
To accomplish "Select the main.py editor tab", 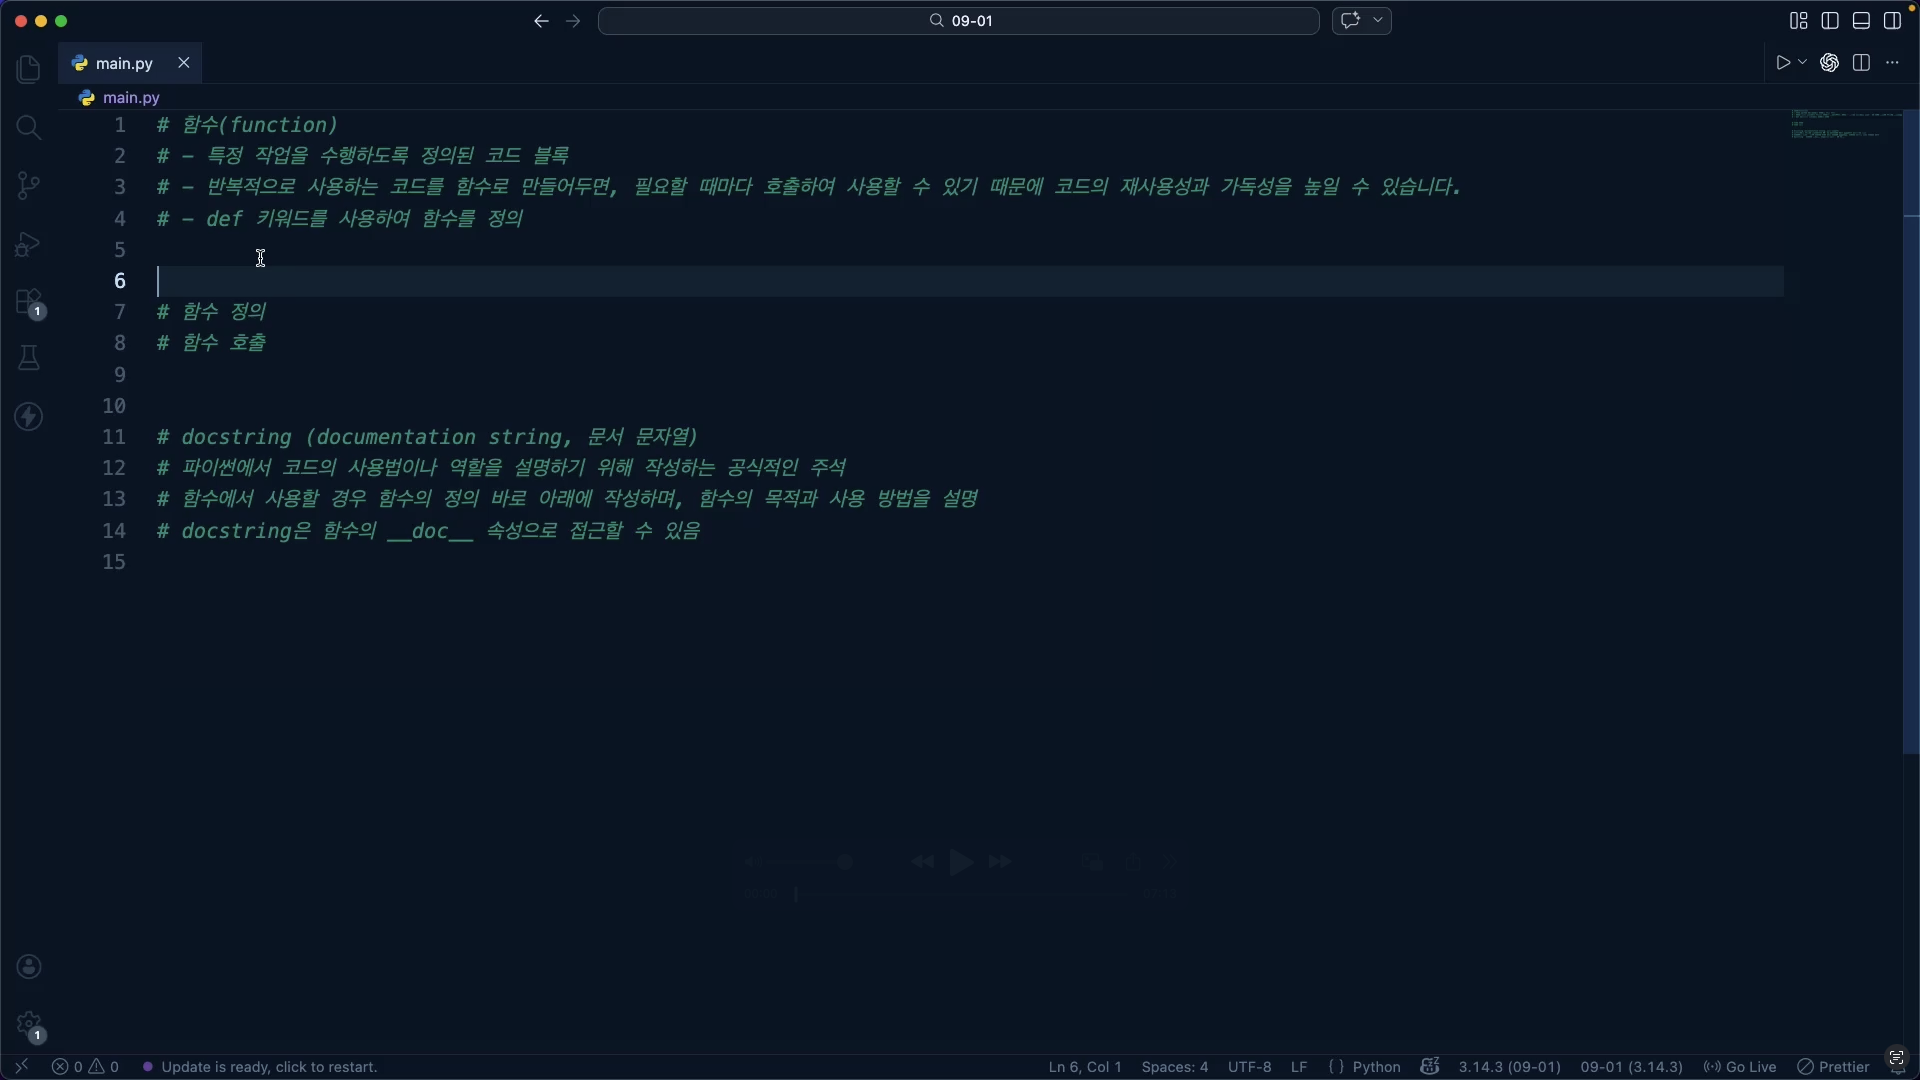I will click(x=124, y=63).
